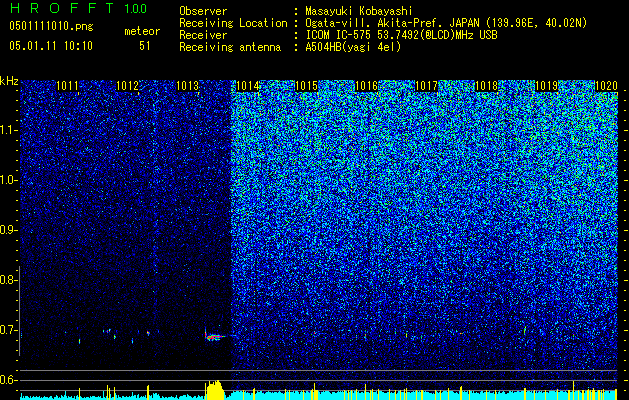629x400 pixels.
Task: Click the Observer field label
Action: (x=203, y=11)
